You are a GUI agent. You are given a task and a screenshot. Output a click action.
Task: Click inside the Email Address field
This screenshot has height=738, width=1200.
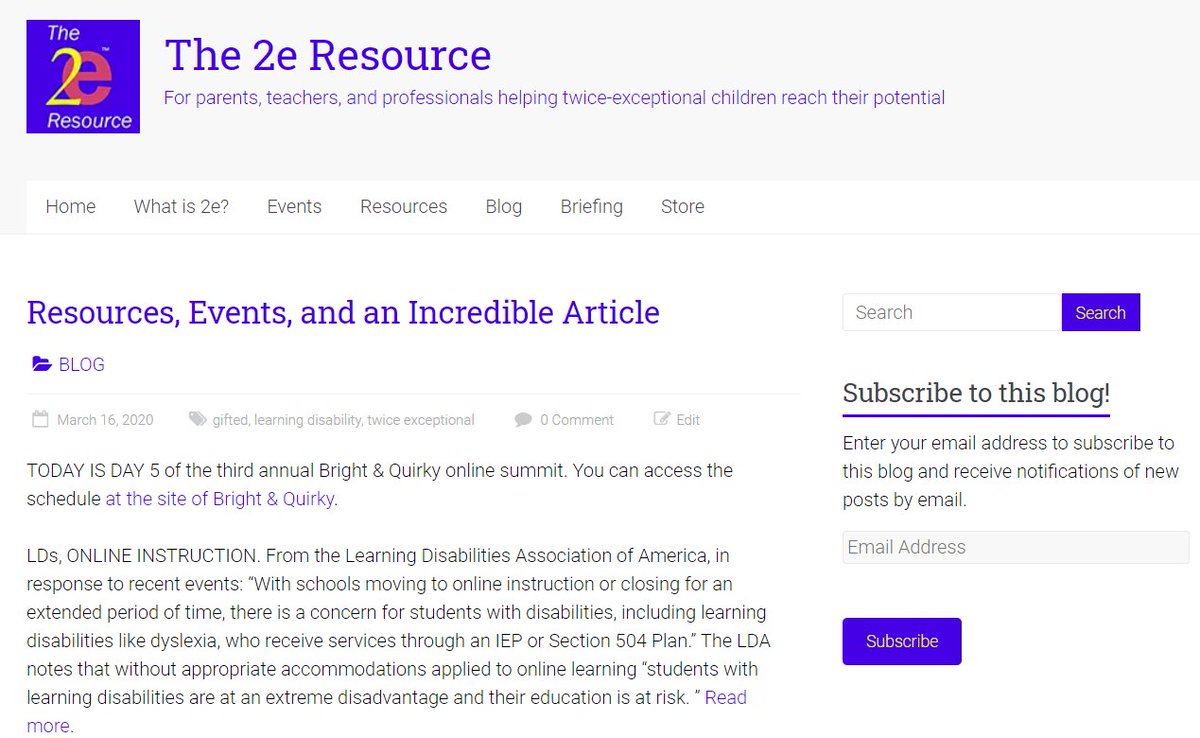point(1015,547)
